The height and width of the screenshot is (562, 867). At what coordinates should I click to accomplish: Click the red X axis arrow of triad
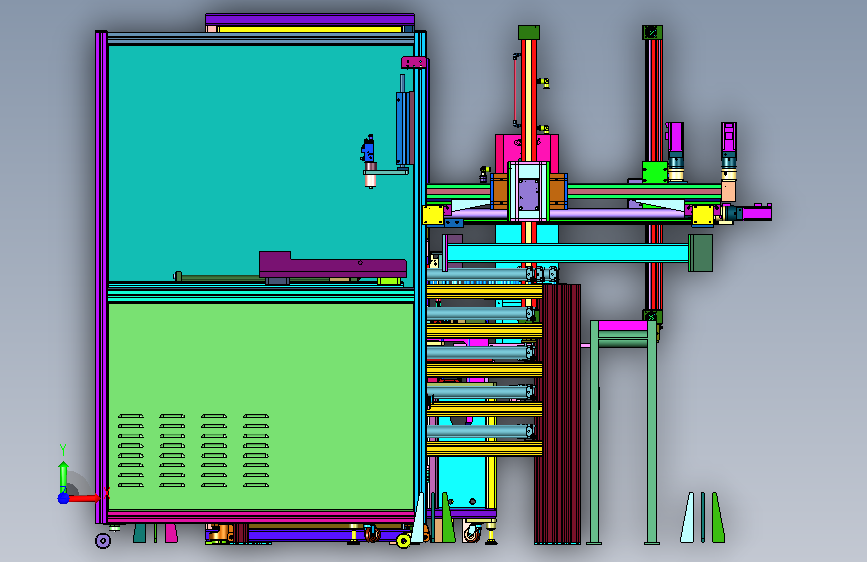pos(85,498)
